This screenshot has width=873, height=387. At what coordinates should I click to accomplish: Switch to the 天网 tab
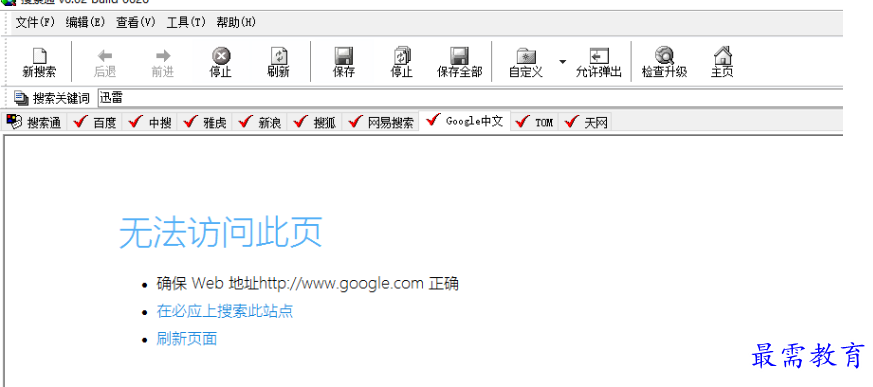pos(585,122)
